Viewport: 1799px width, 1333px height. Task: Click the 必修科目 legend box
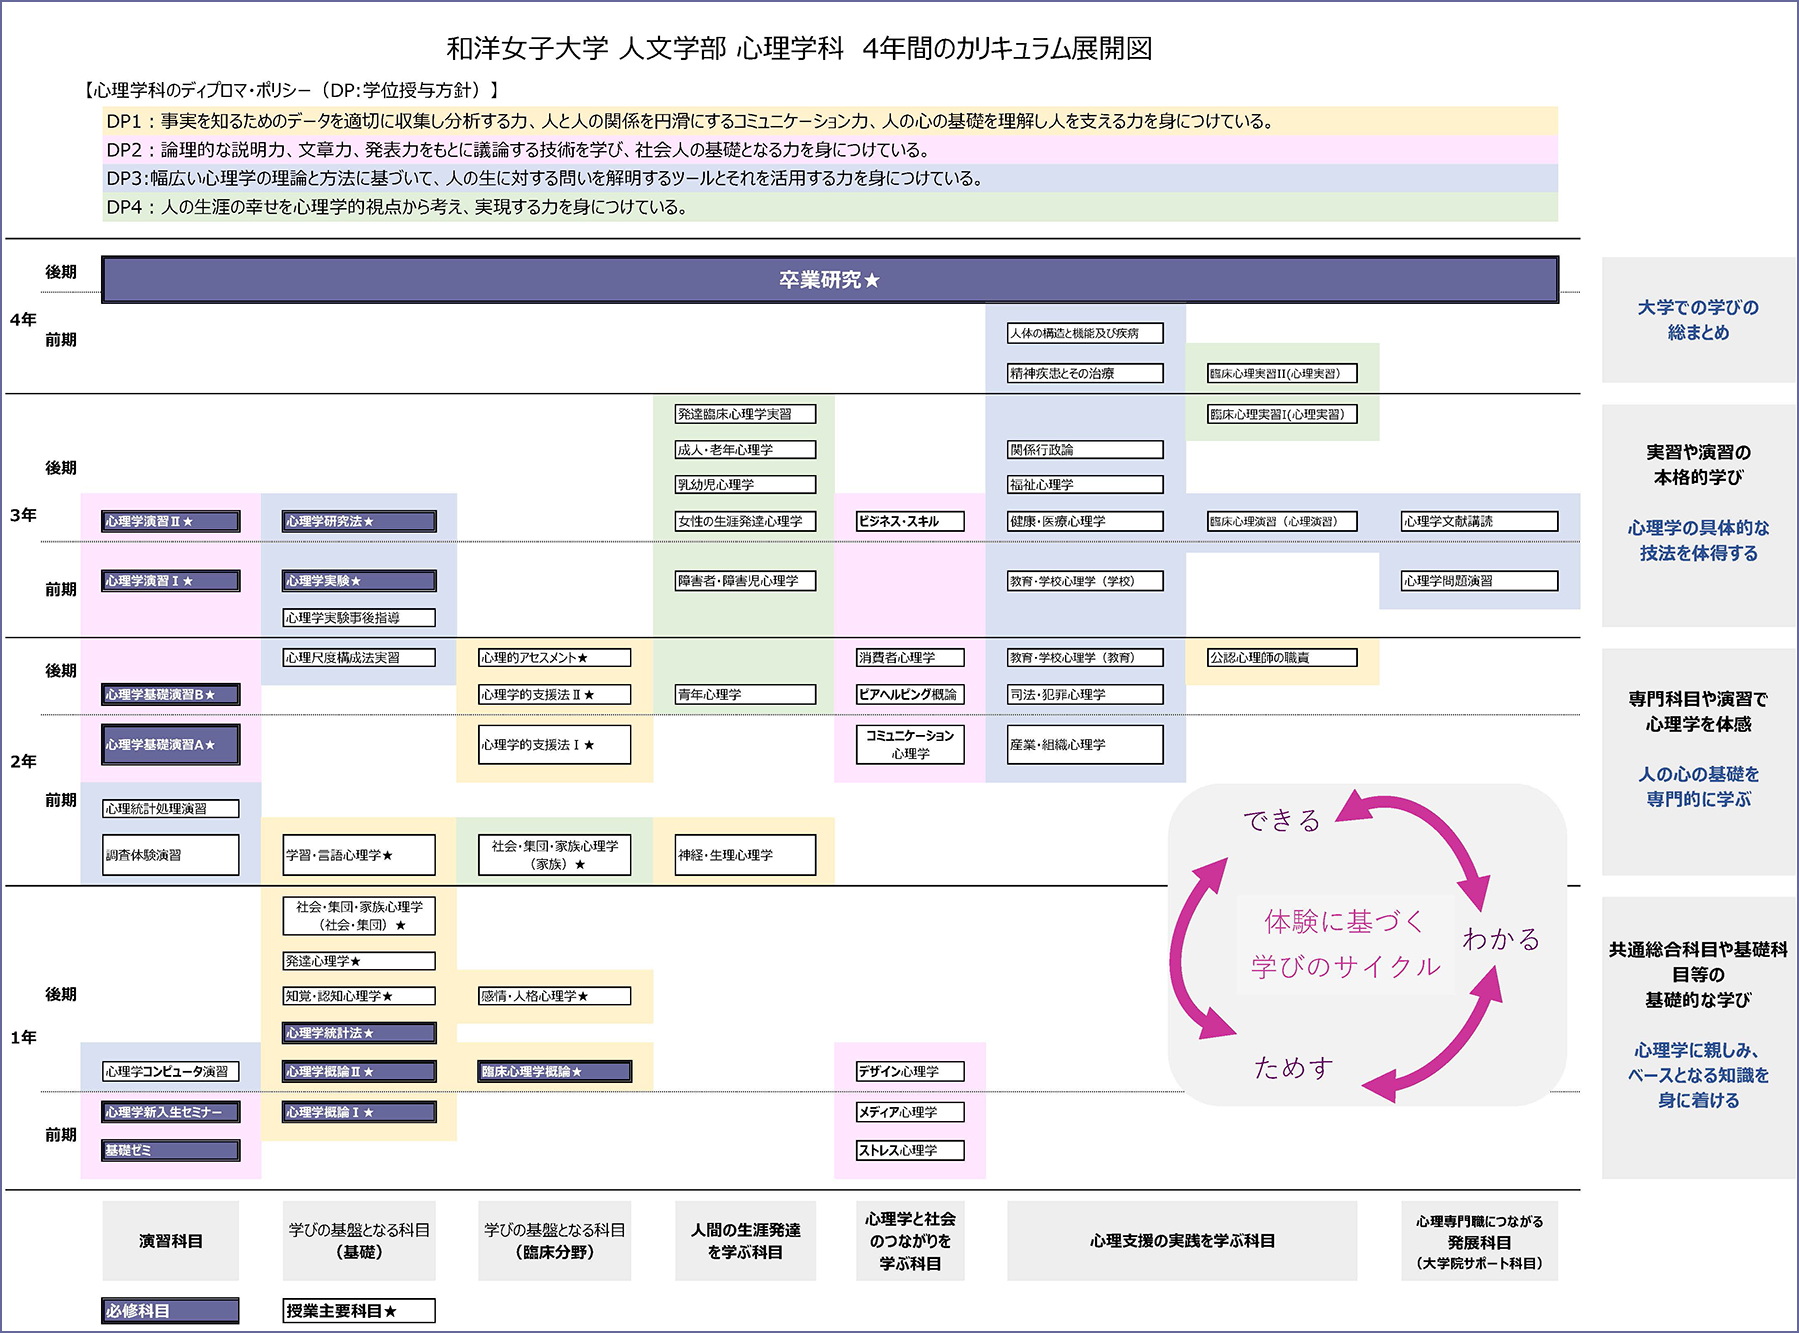pos(171,1311)
